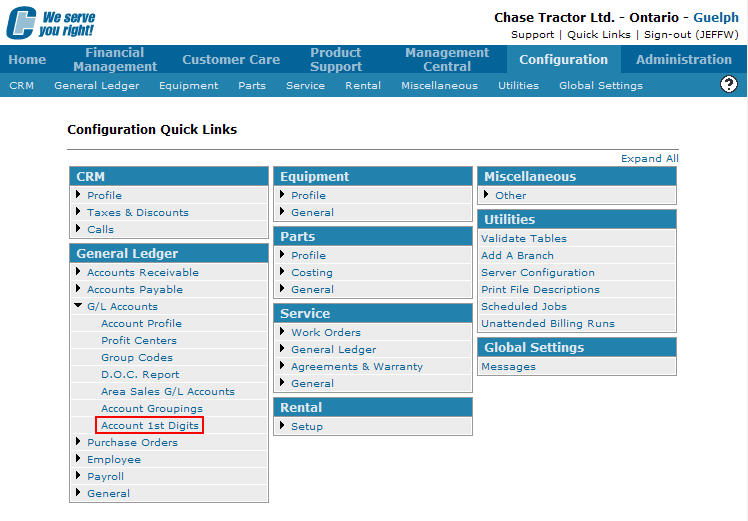Click the company logo in header
Viewport: 748px width, 521px height.
click(x=51, y=22)
